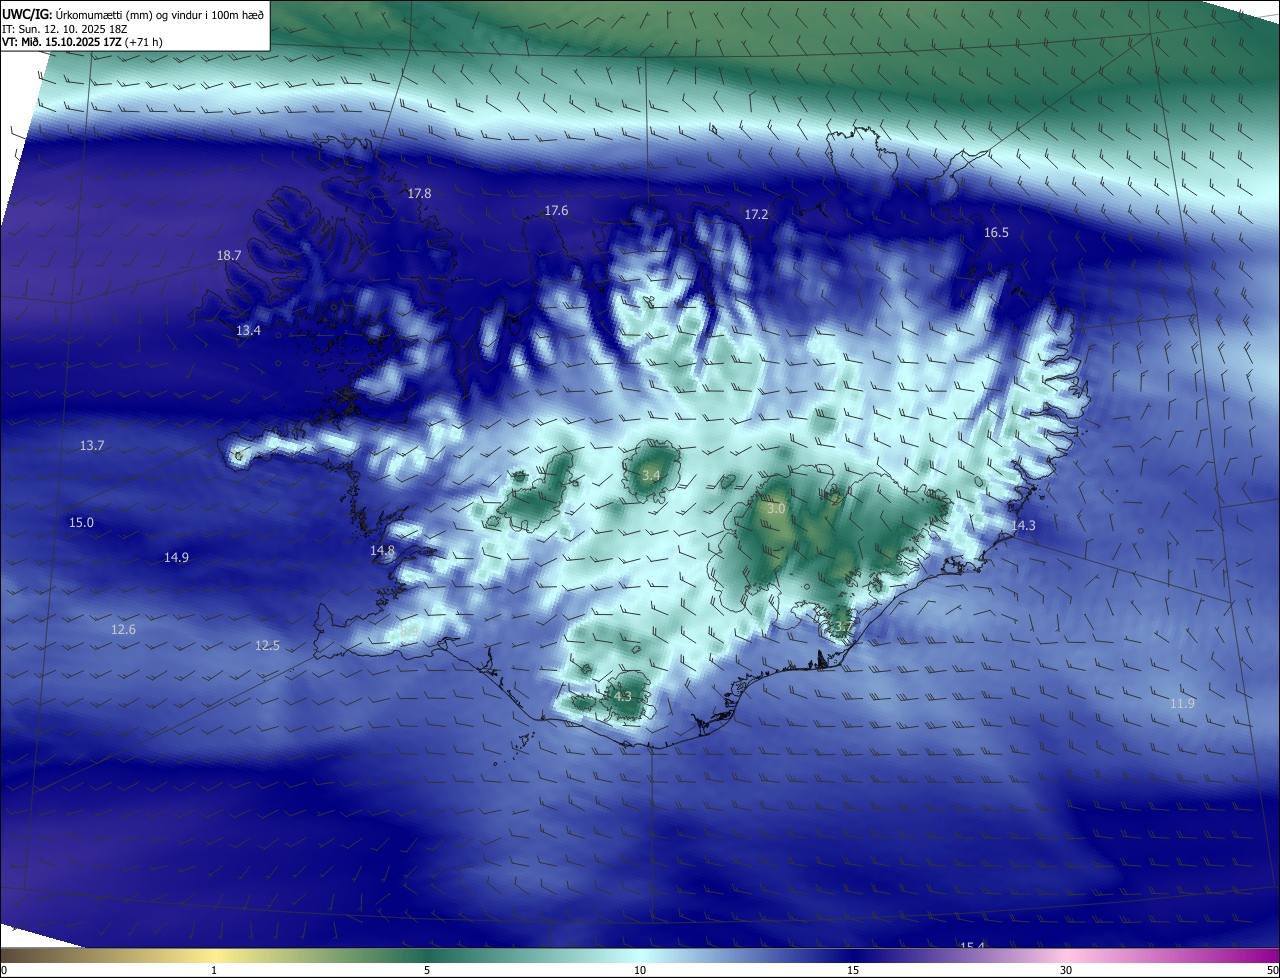Click the 3.4 value label on the glacier
This screenshot has width=1280, height=978.
[x=651, y=475]
